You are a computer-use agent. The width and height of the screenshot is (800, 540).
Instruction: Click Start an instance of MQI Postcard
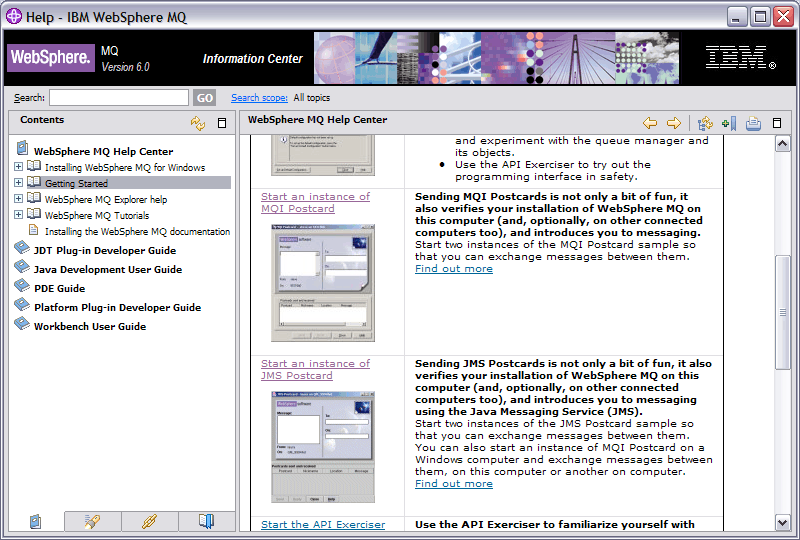[315, 203]
